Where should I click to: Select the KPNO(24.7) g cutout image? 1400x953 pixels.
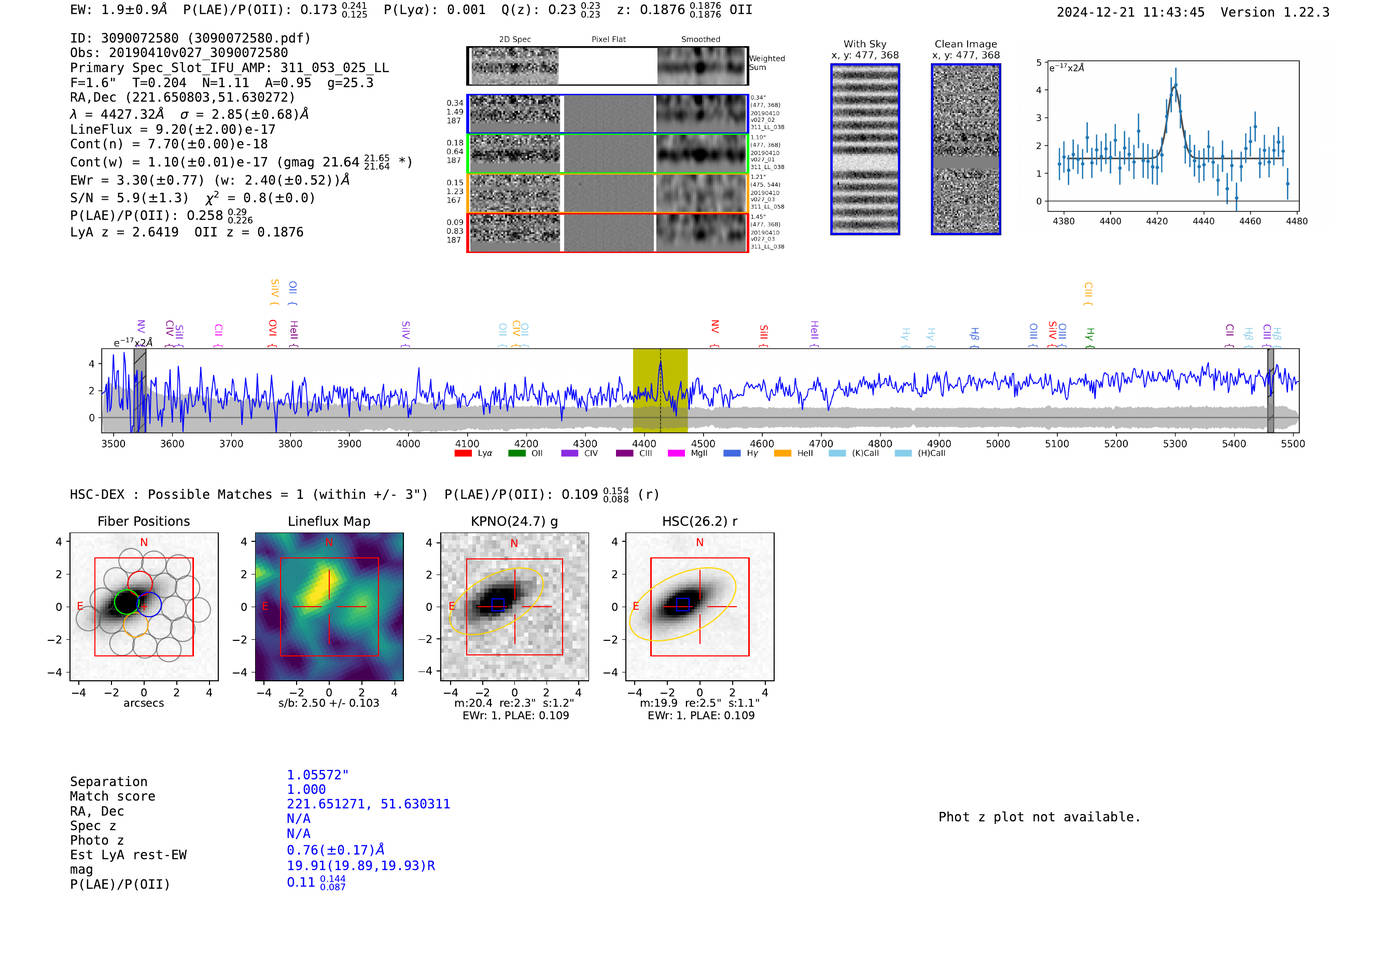514,607
